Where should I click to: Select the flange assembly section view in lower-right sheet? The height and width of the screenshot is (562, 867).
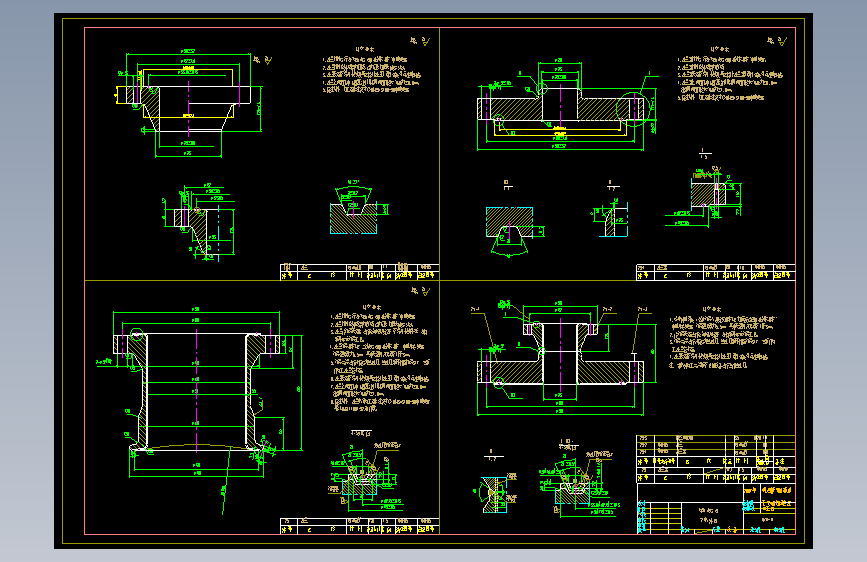point(563,358)
